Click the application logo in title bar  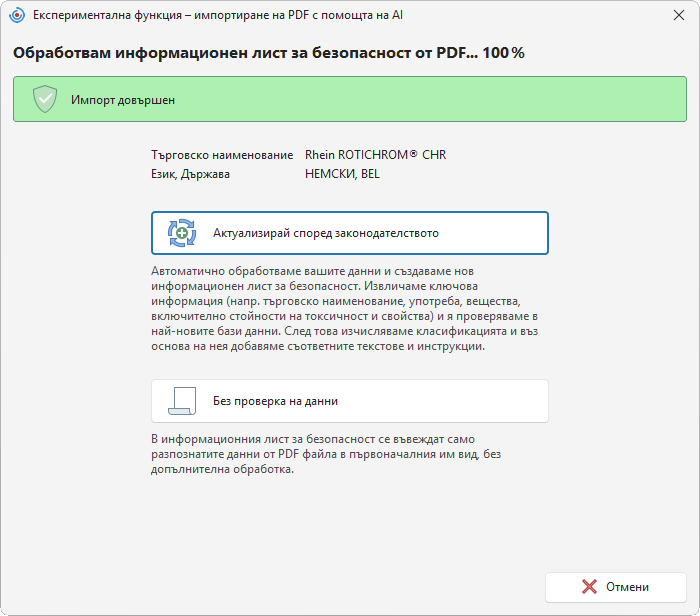(17, 15)
